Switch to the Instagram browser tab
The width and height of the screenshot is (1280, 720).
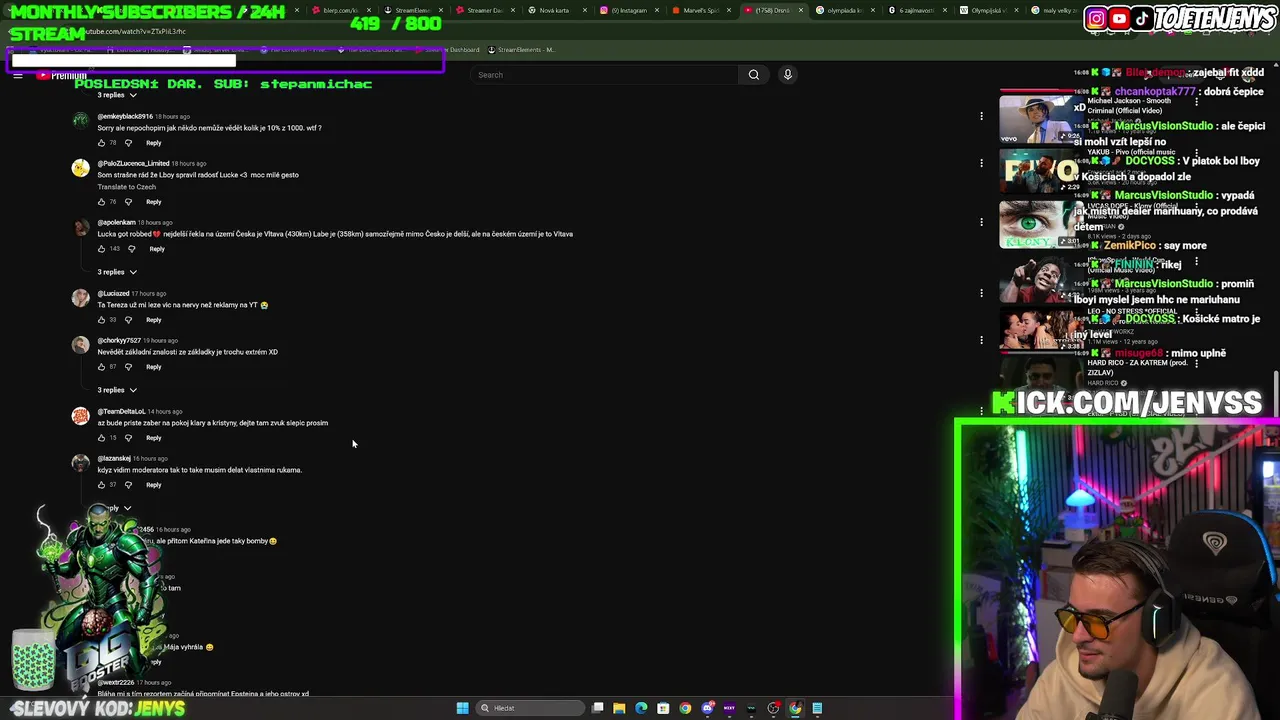click(628, 10)
